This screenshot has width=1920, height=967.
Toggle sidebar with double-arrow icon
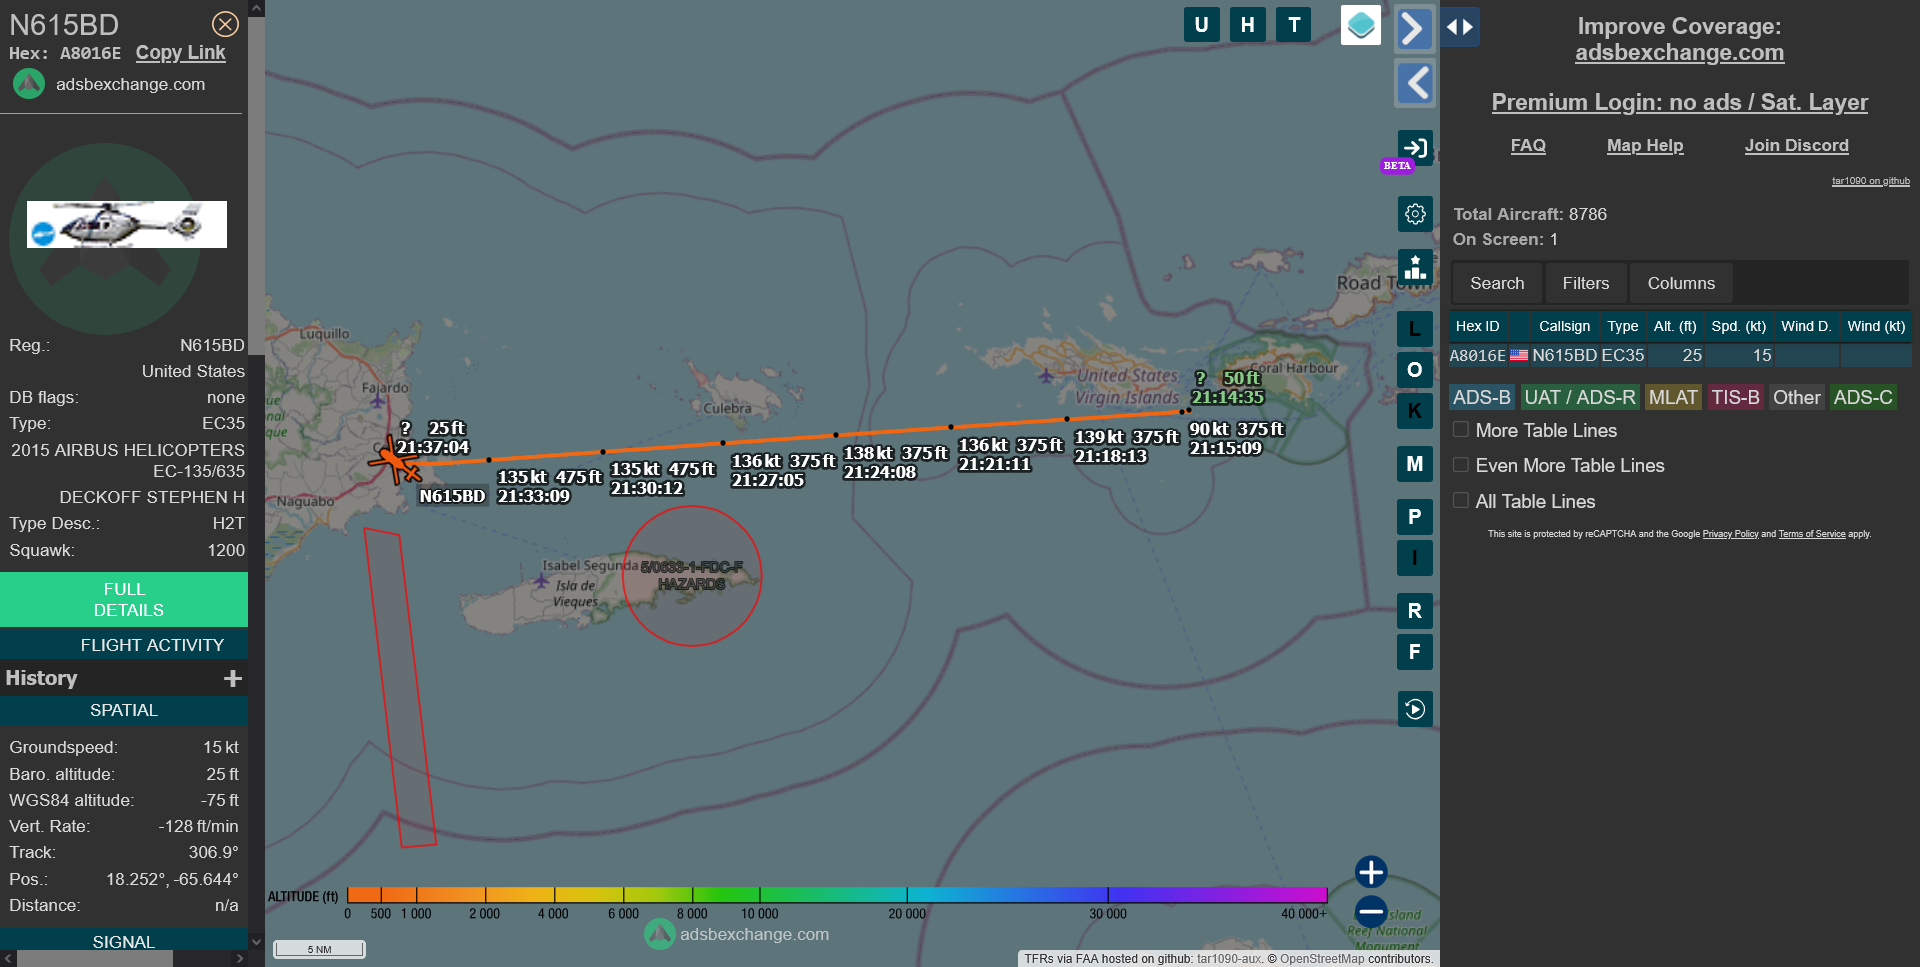(x=1459, y=27)
